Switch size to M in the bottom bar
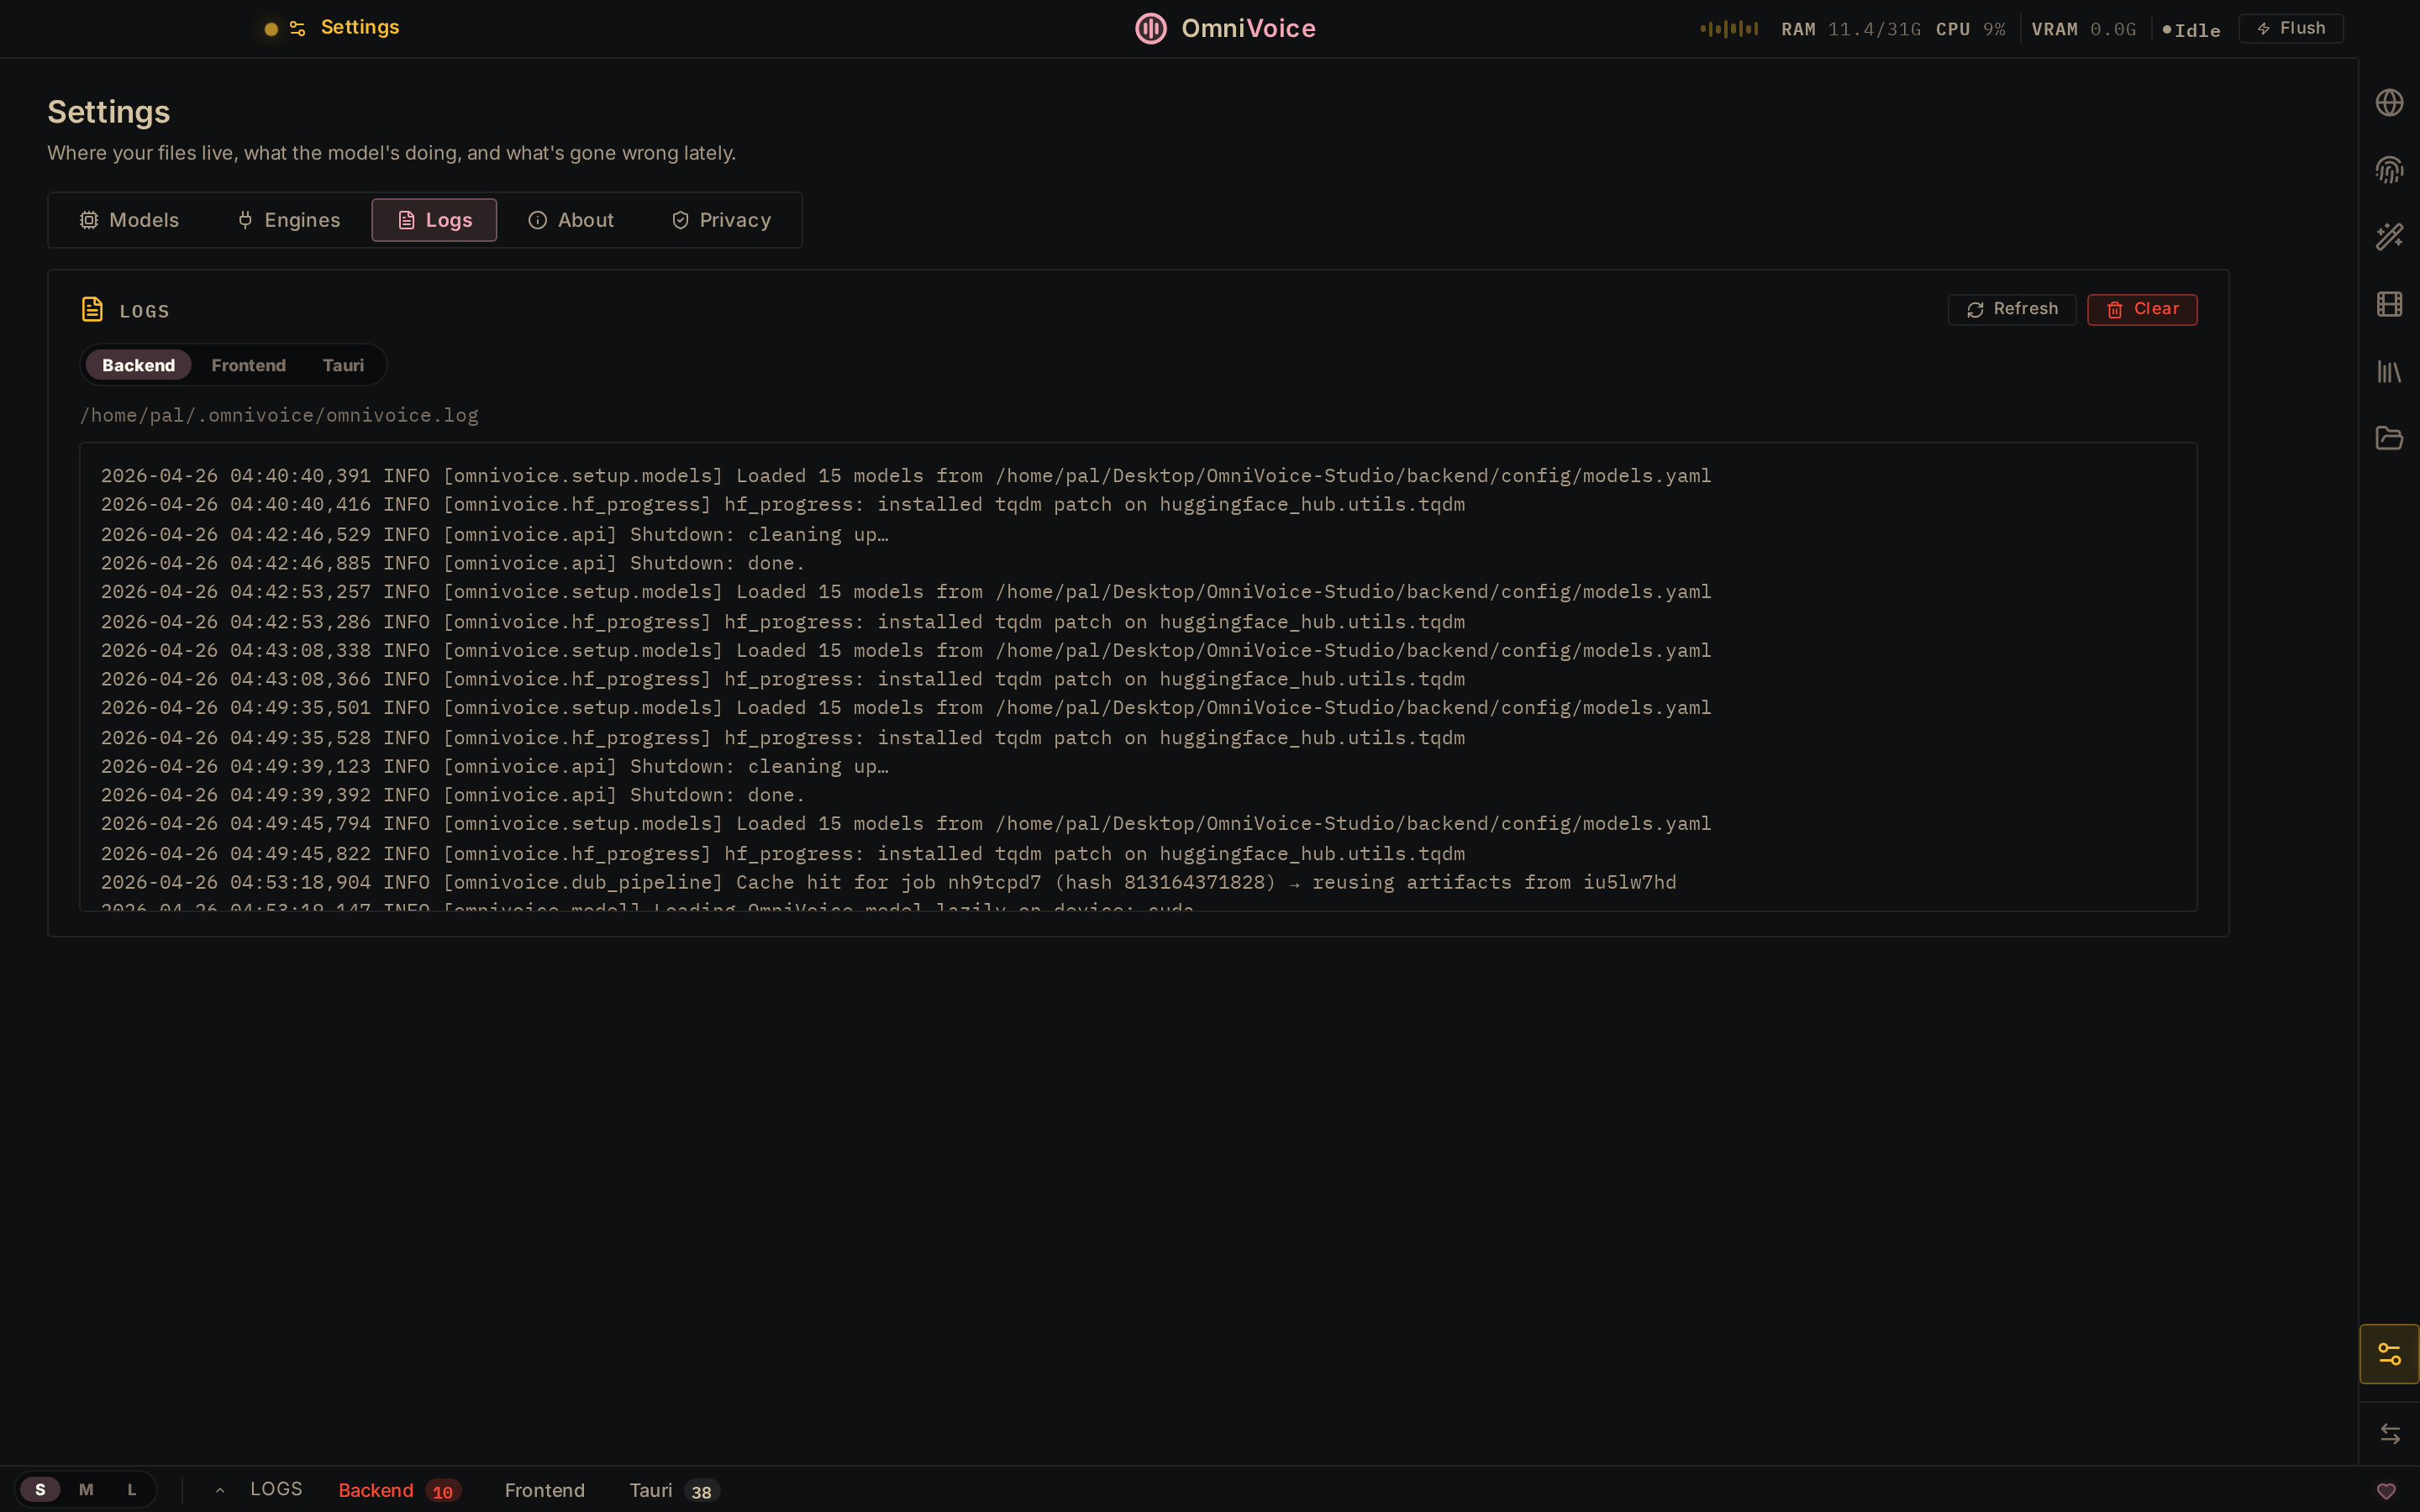This screenshot has width=2420, height=1512. (86, 1489)
